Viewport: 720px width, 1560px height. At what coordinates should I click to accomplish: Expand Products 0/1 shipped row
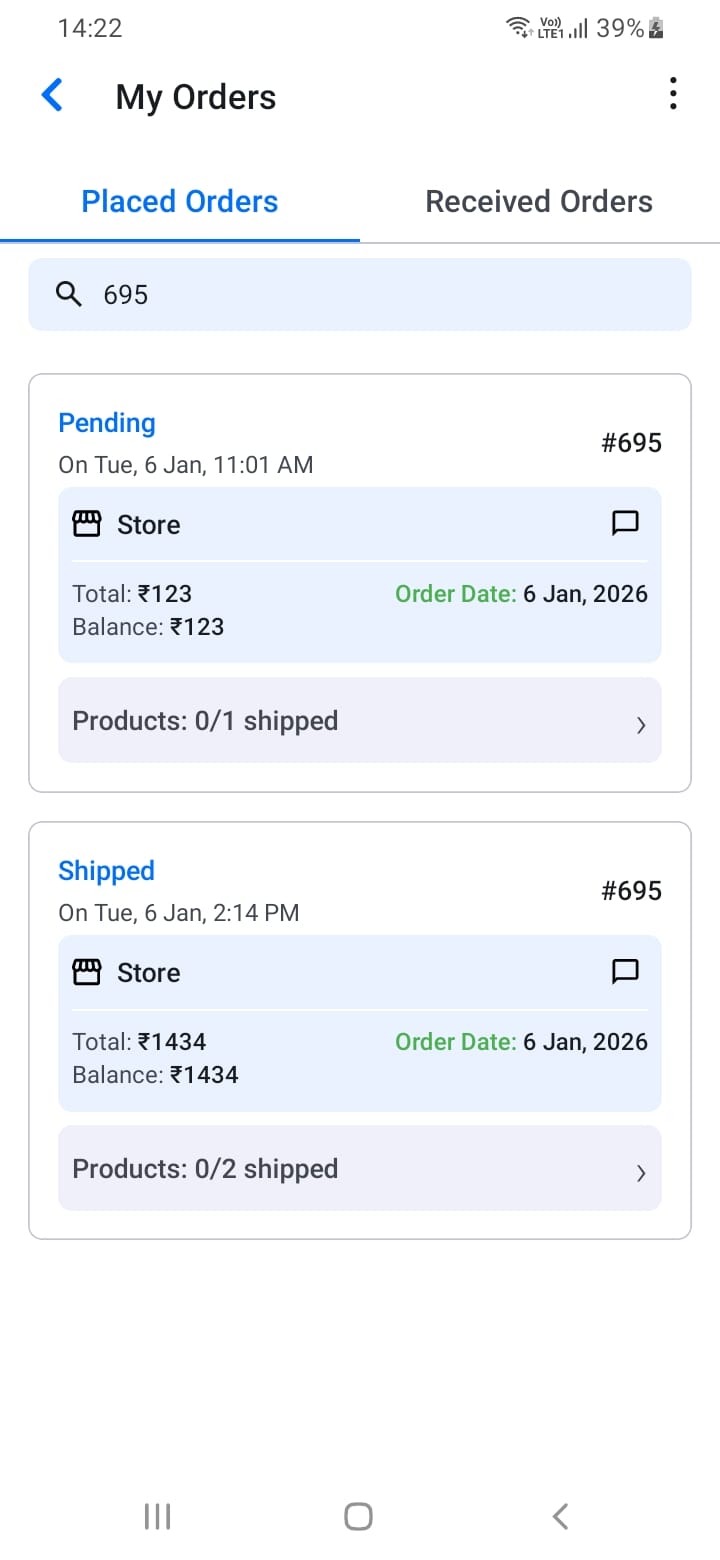[359, 720]
